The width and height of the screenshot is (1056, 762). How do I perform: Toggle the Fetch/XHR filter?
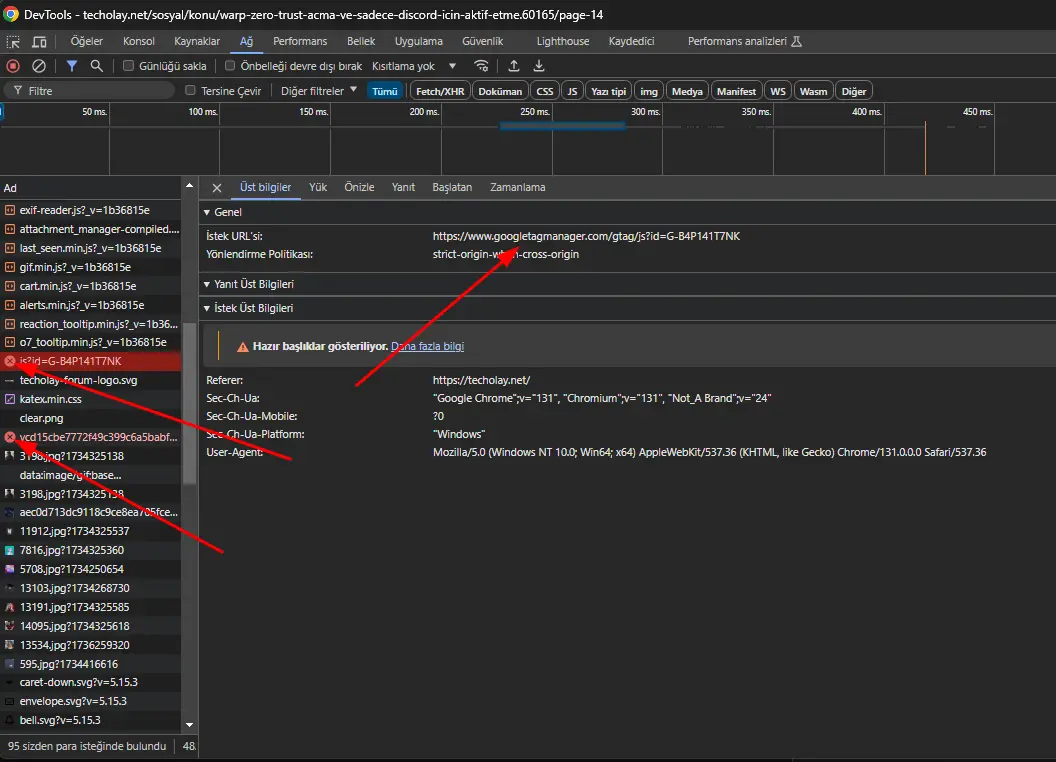click(440, 91)
